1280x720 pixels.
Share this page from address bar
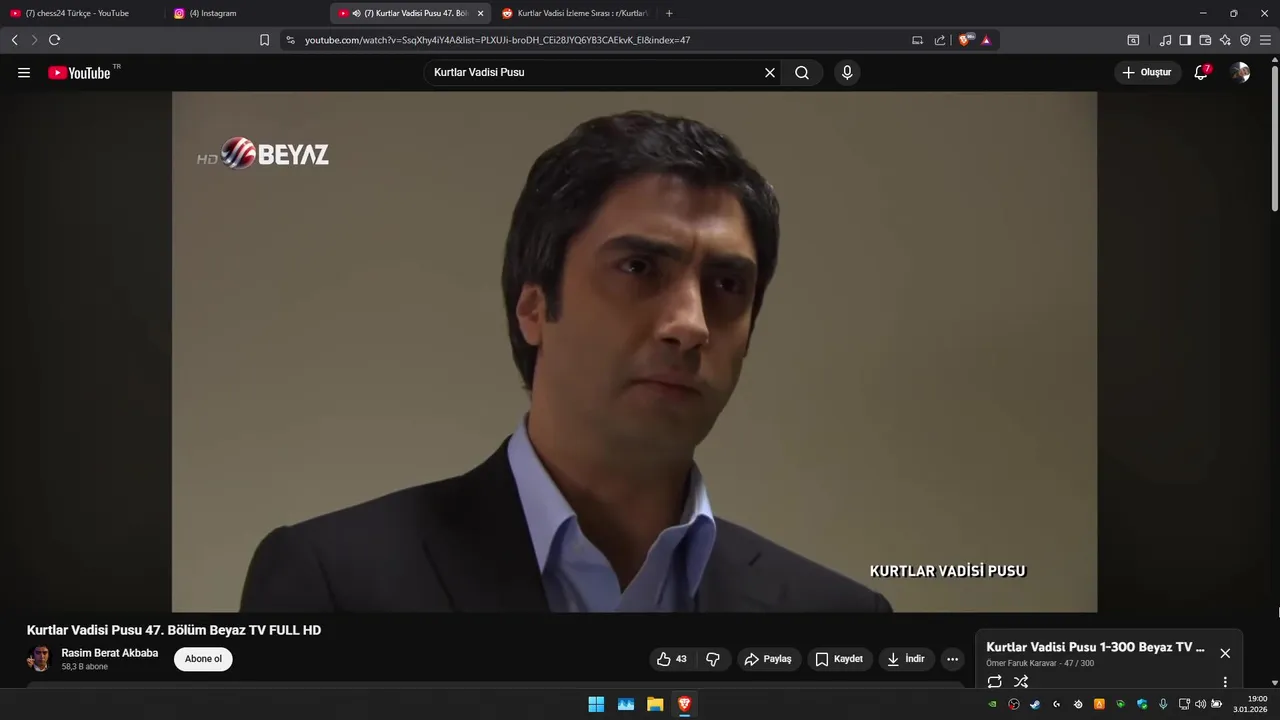click(940, 40)
